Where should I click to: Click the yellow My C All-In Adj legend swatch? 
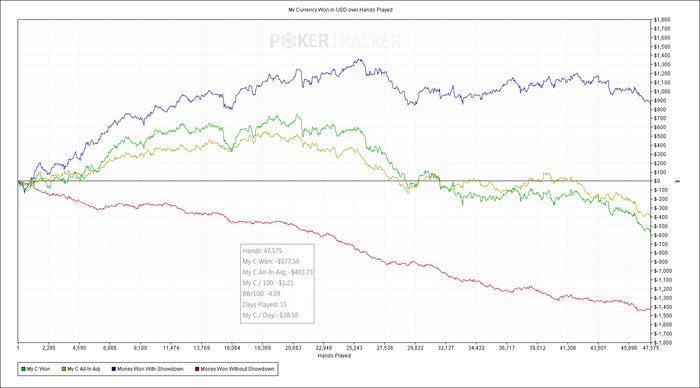(x=64, y=369)
